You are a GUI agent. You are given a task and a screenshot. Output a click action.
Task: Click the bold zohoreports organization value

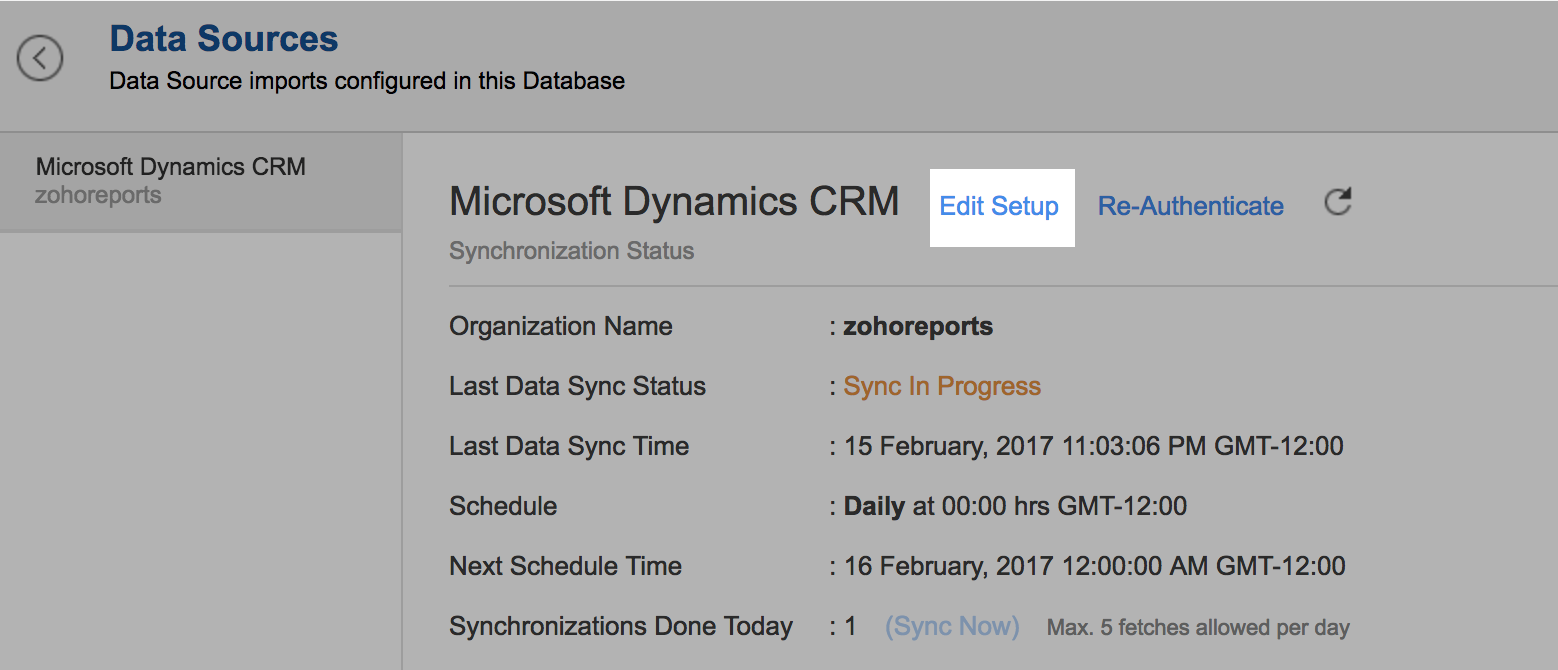tap(918, 327)
